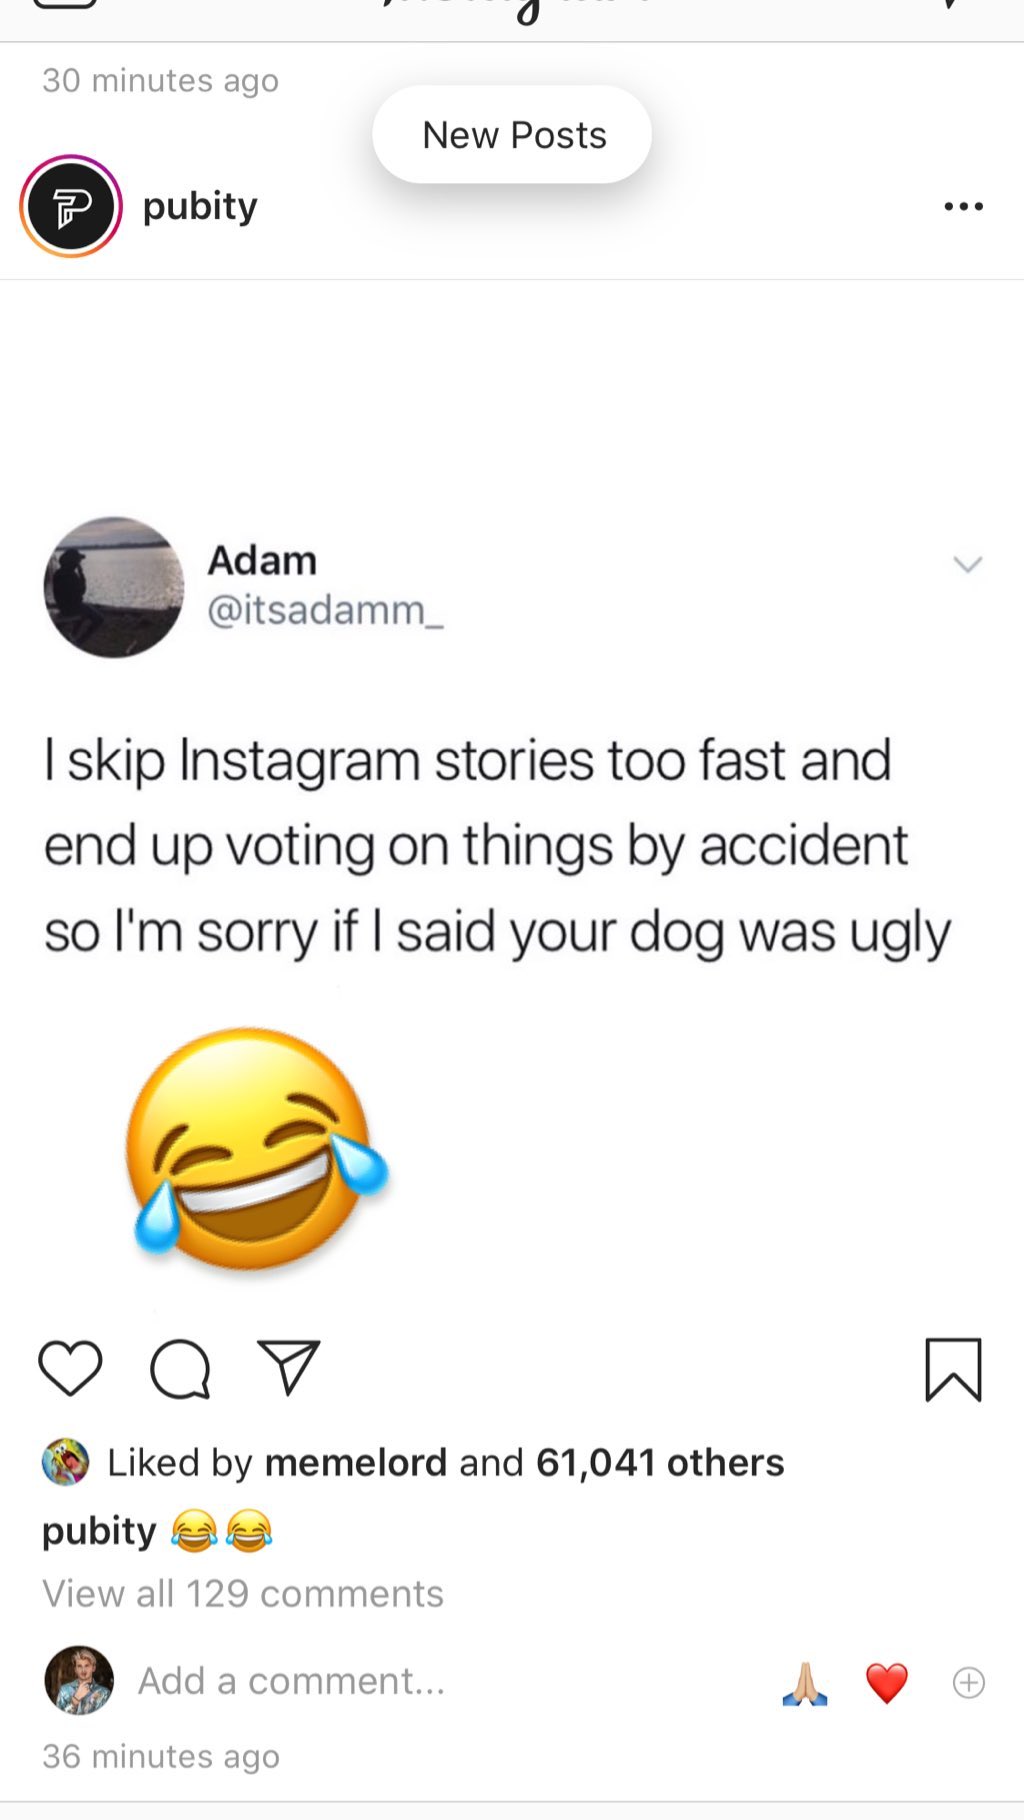Tap the red heart quick emoji
This screenshot has height=1820, width=1024.
pyautogui.click(x=887, y=1683)
